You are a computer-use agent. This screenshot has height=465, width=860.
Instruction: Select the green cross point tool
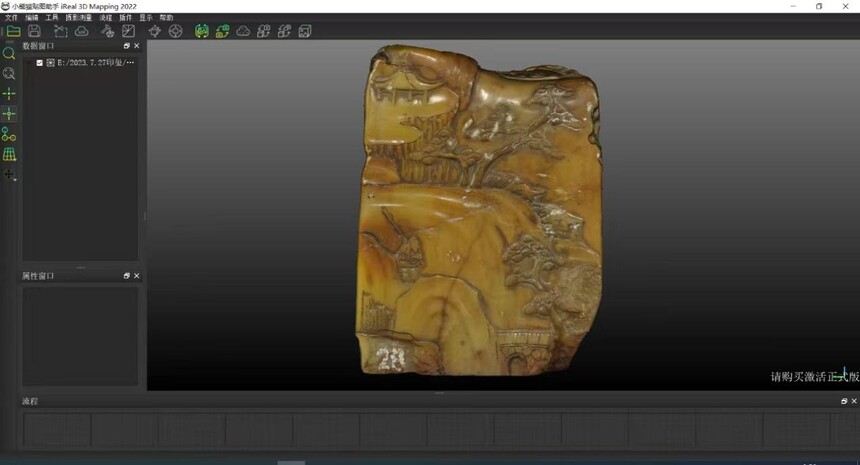click(9, 94)
